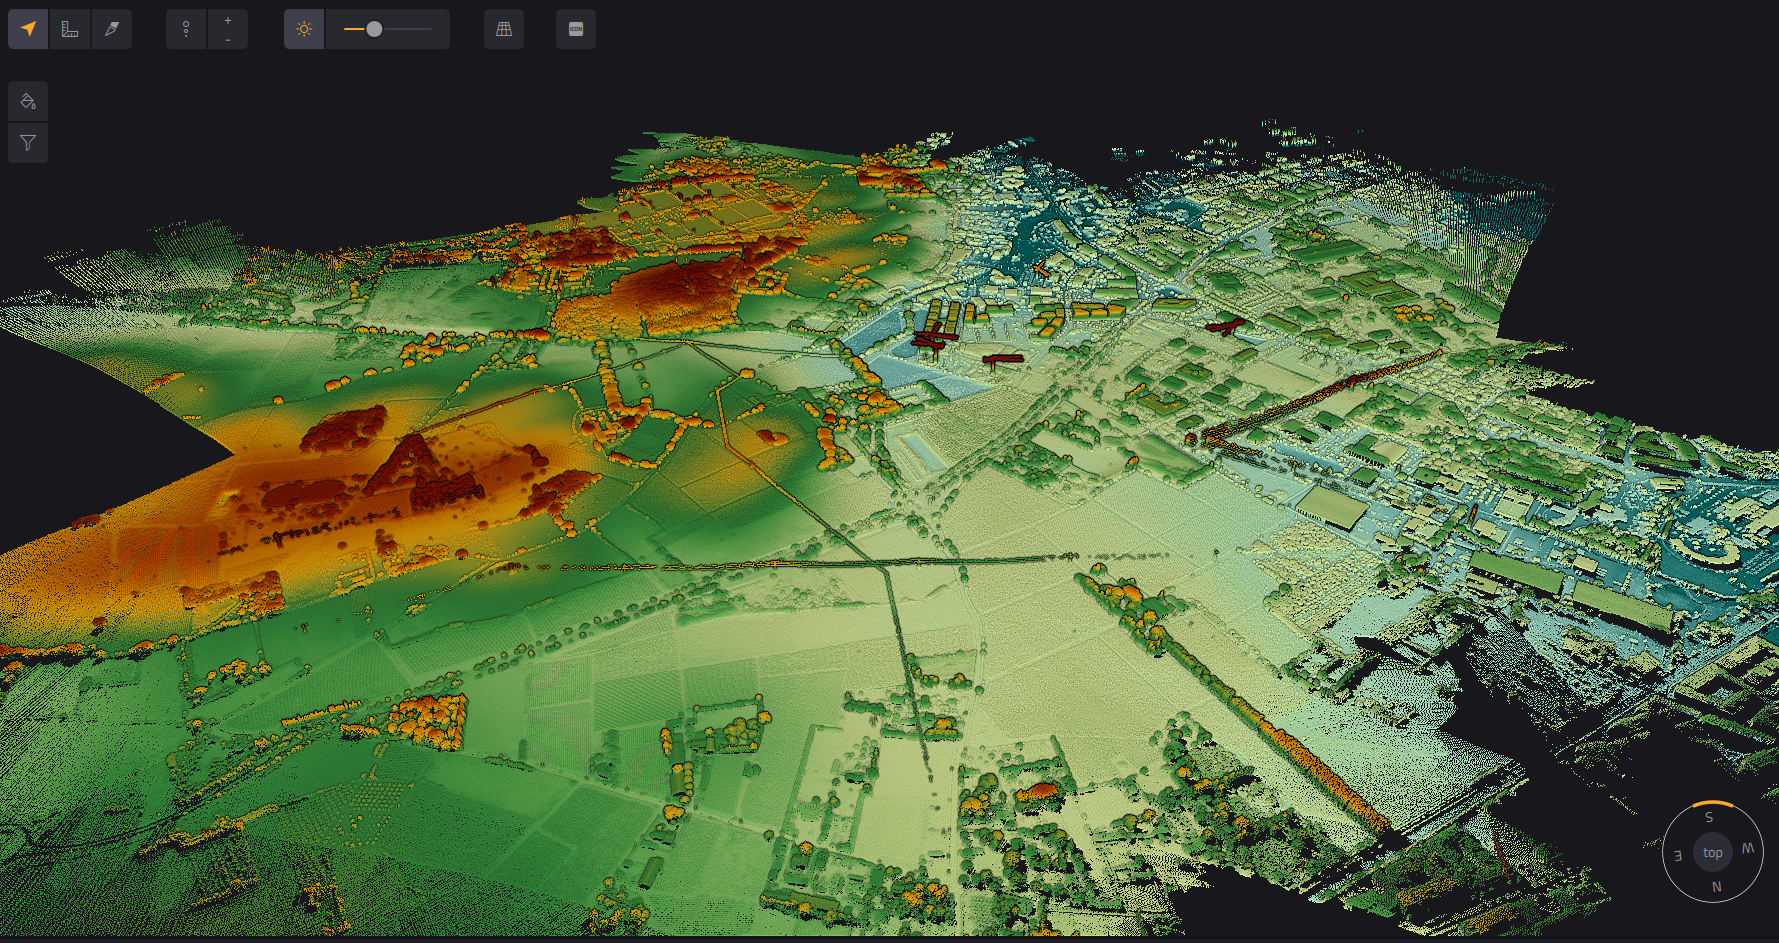Click the E direction on compass
Viewport: 1779px width, 943px height.
1678,856
